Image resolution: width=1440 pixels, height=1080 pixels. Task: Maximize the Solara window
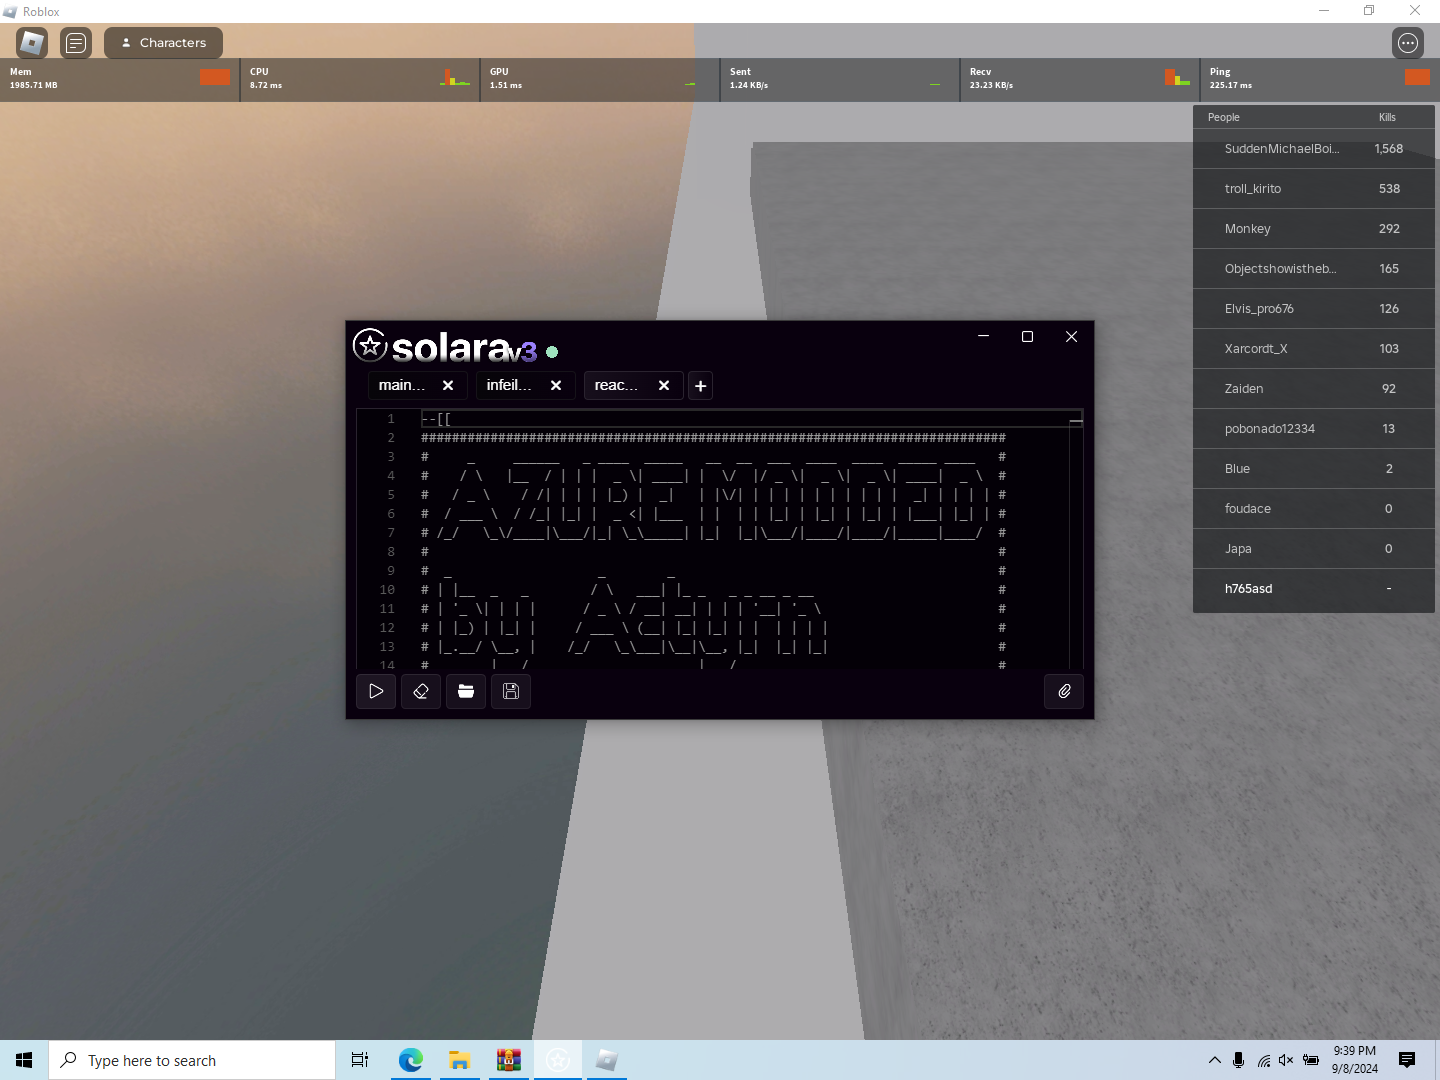point(1027,337)
